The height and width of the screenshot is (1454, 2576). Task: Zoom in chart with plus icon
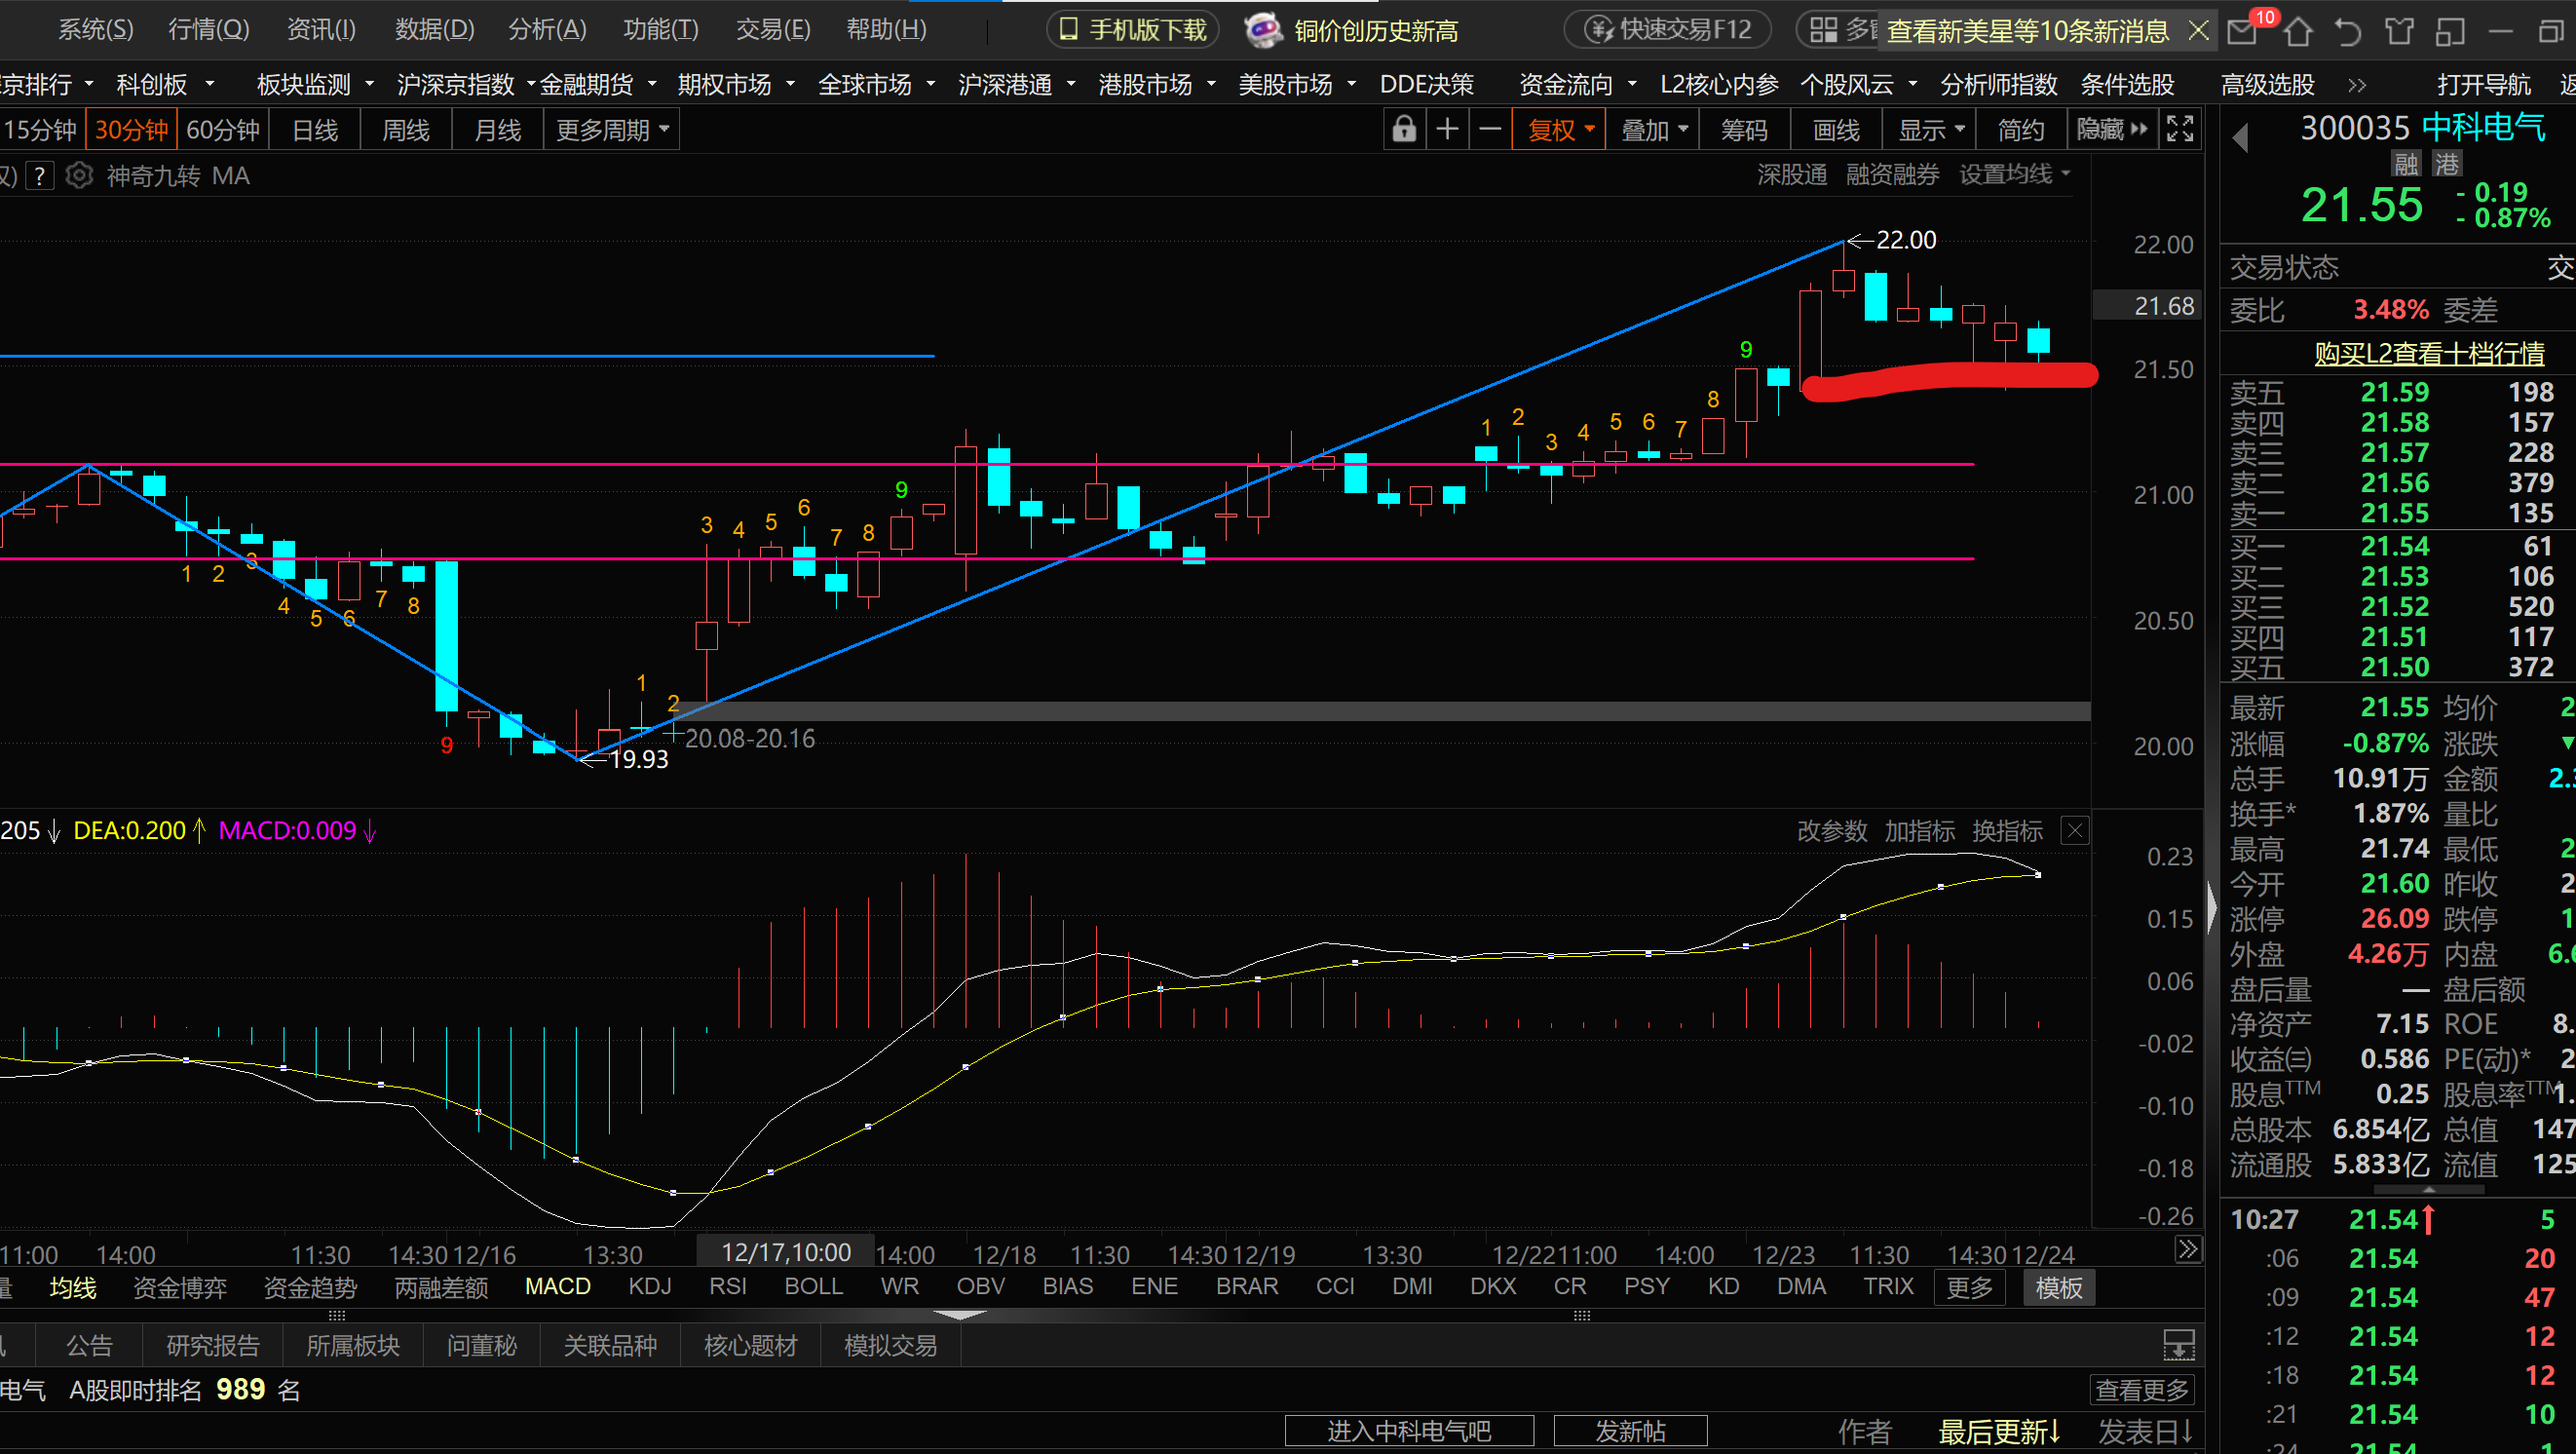click(1447, 130)
